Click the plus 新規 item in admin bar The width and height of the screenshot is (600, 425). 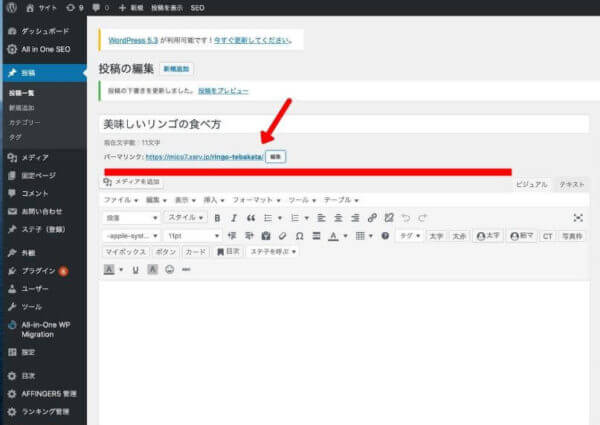(x=131, y=8)
